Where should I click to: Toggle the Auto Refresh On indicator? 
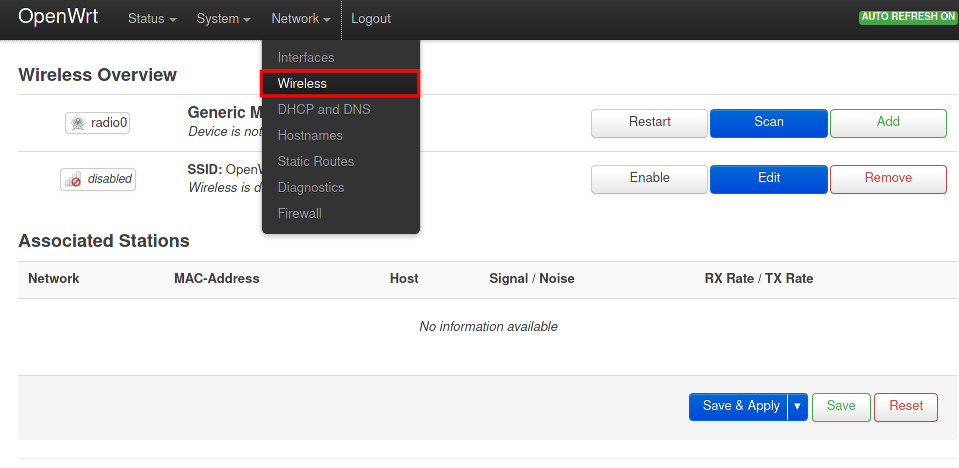907,17
